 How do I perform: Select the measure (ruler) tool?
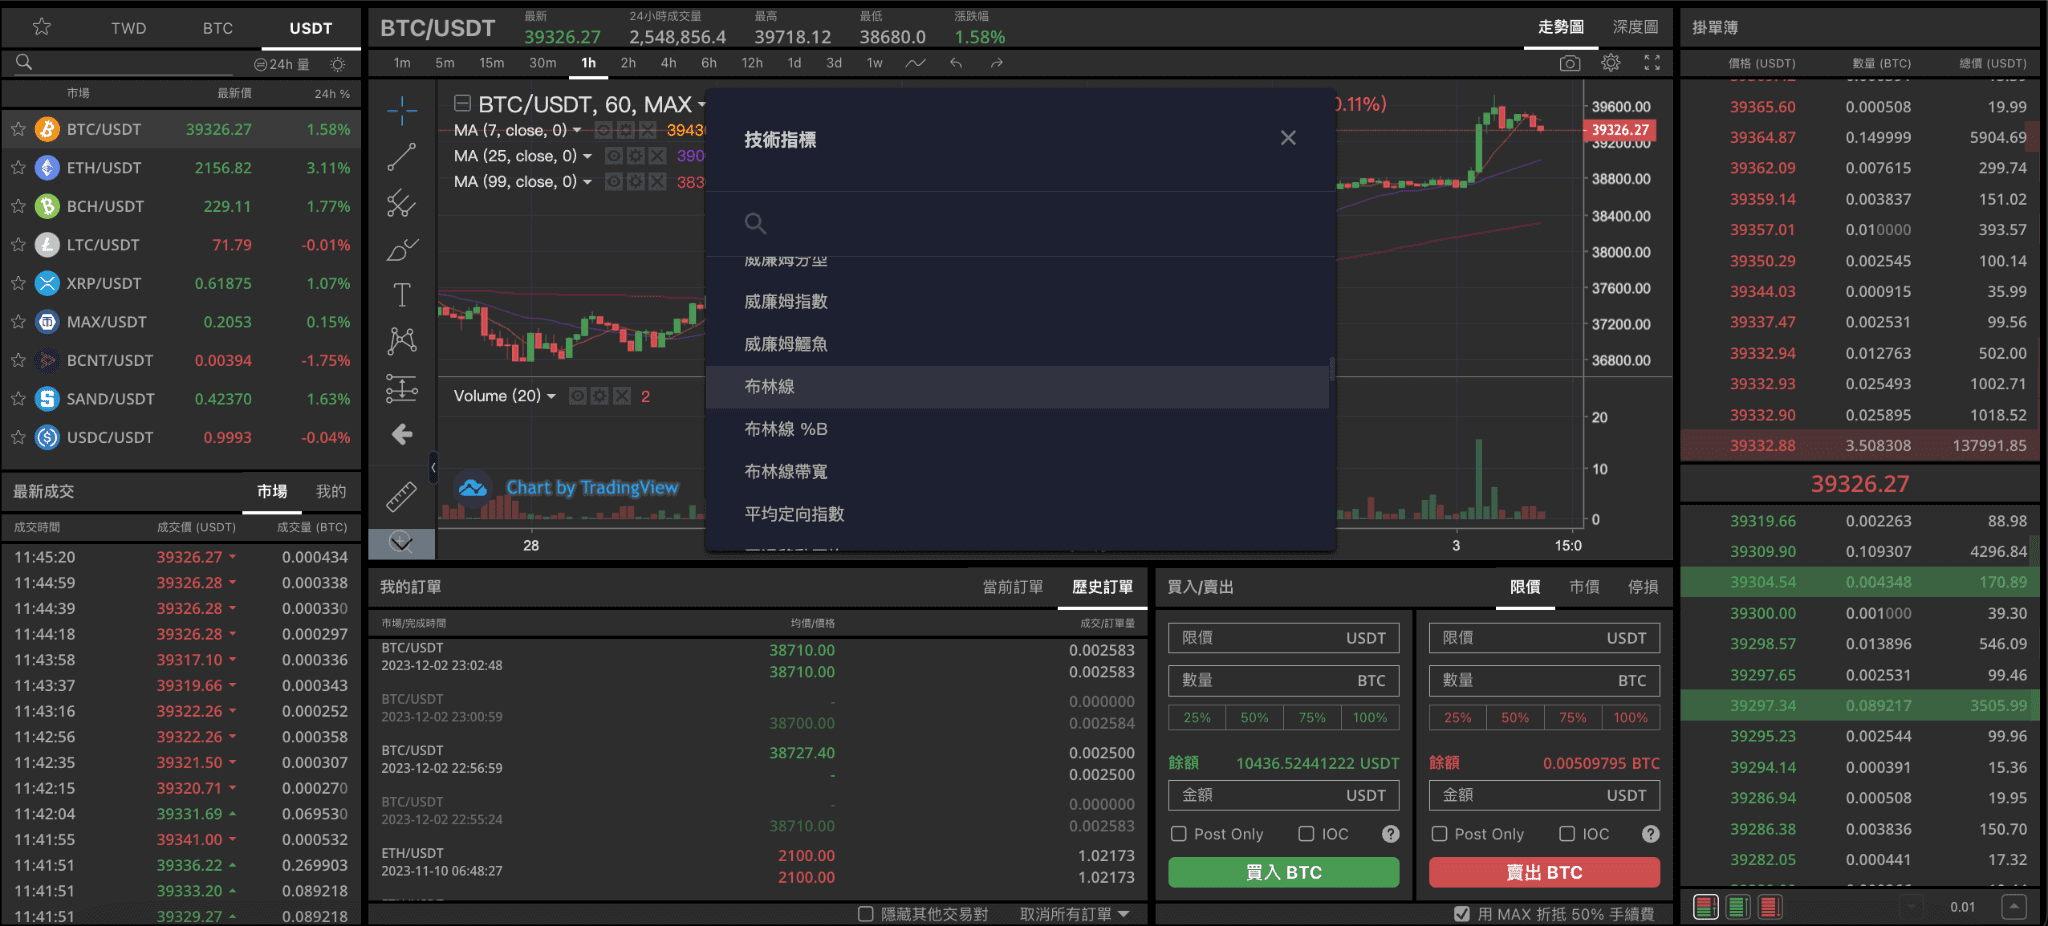402,495
